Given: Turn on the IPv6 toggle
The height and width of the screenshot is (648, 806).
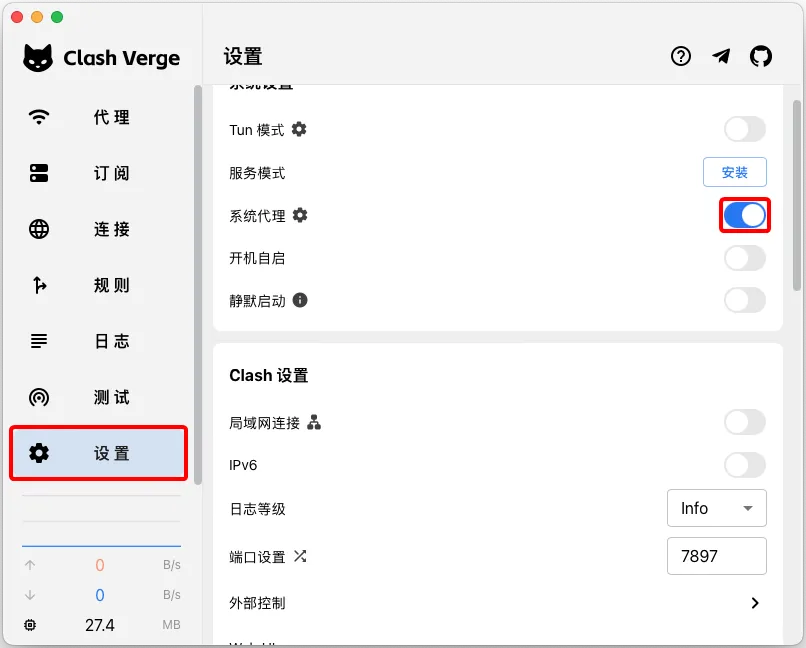Looking at the screenshot, I should pos(744,465).
